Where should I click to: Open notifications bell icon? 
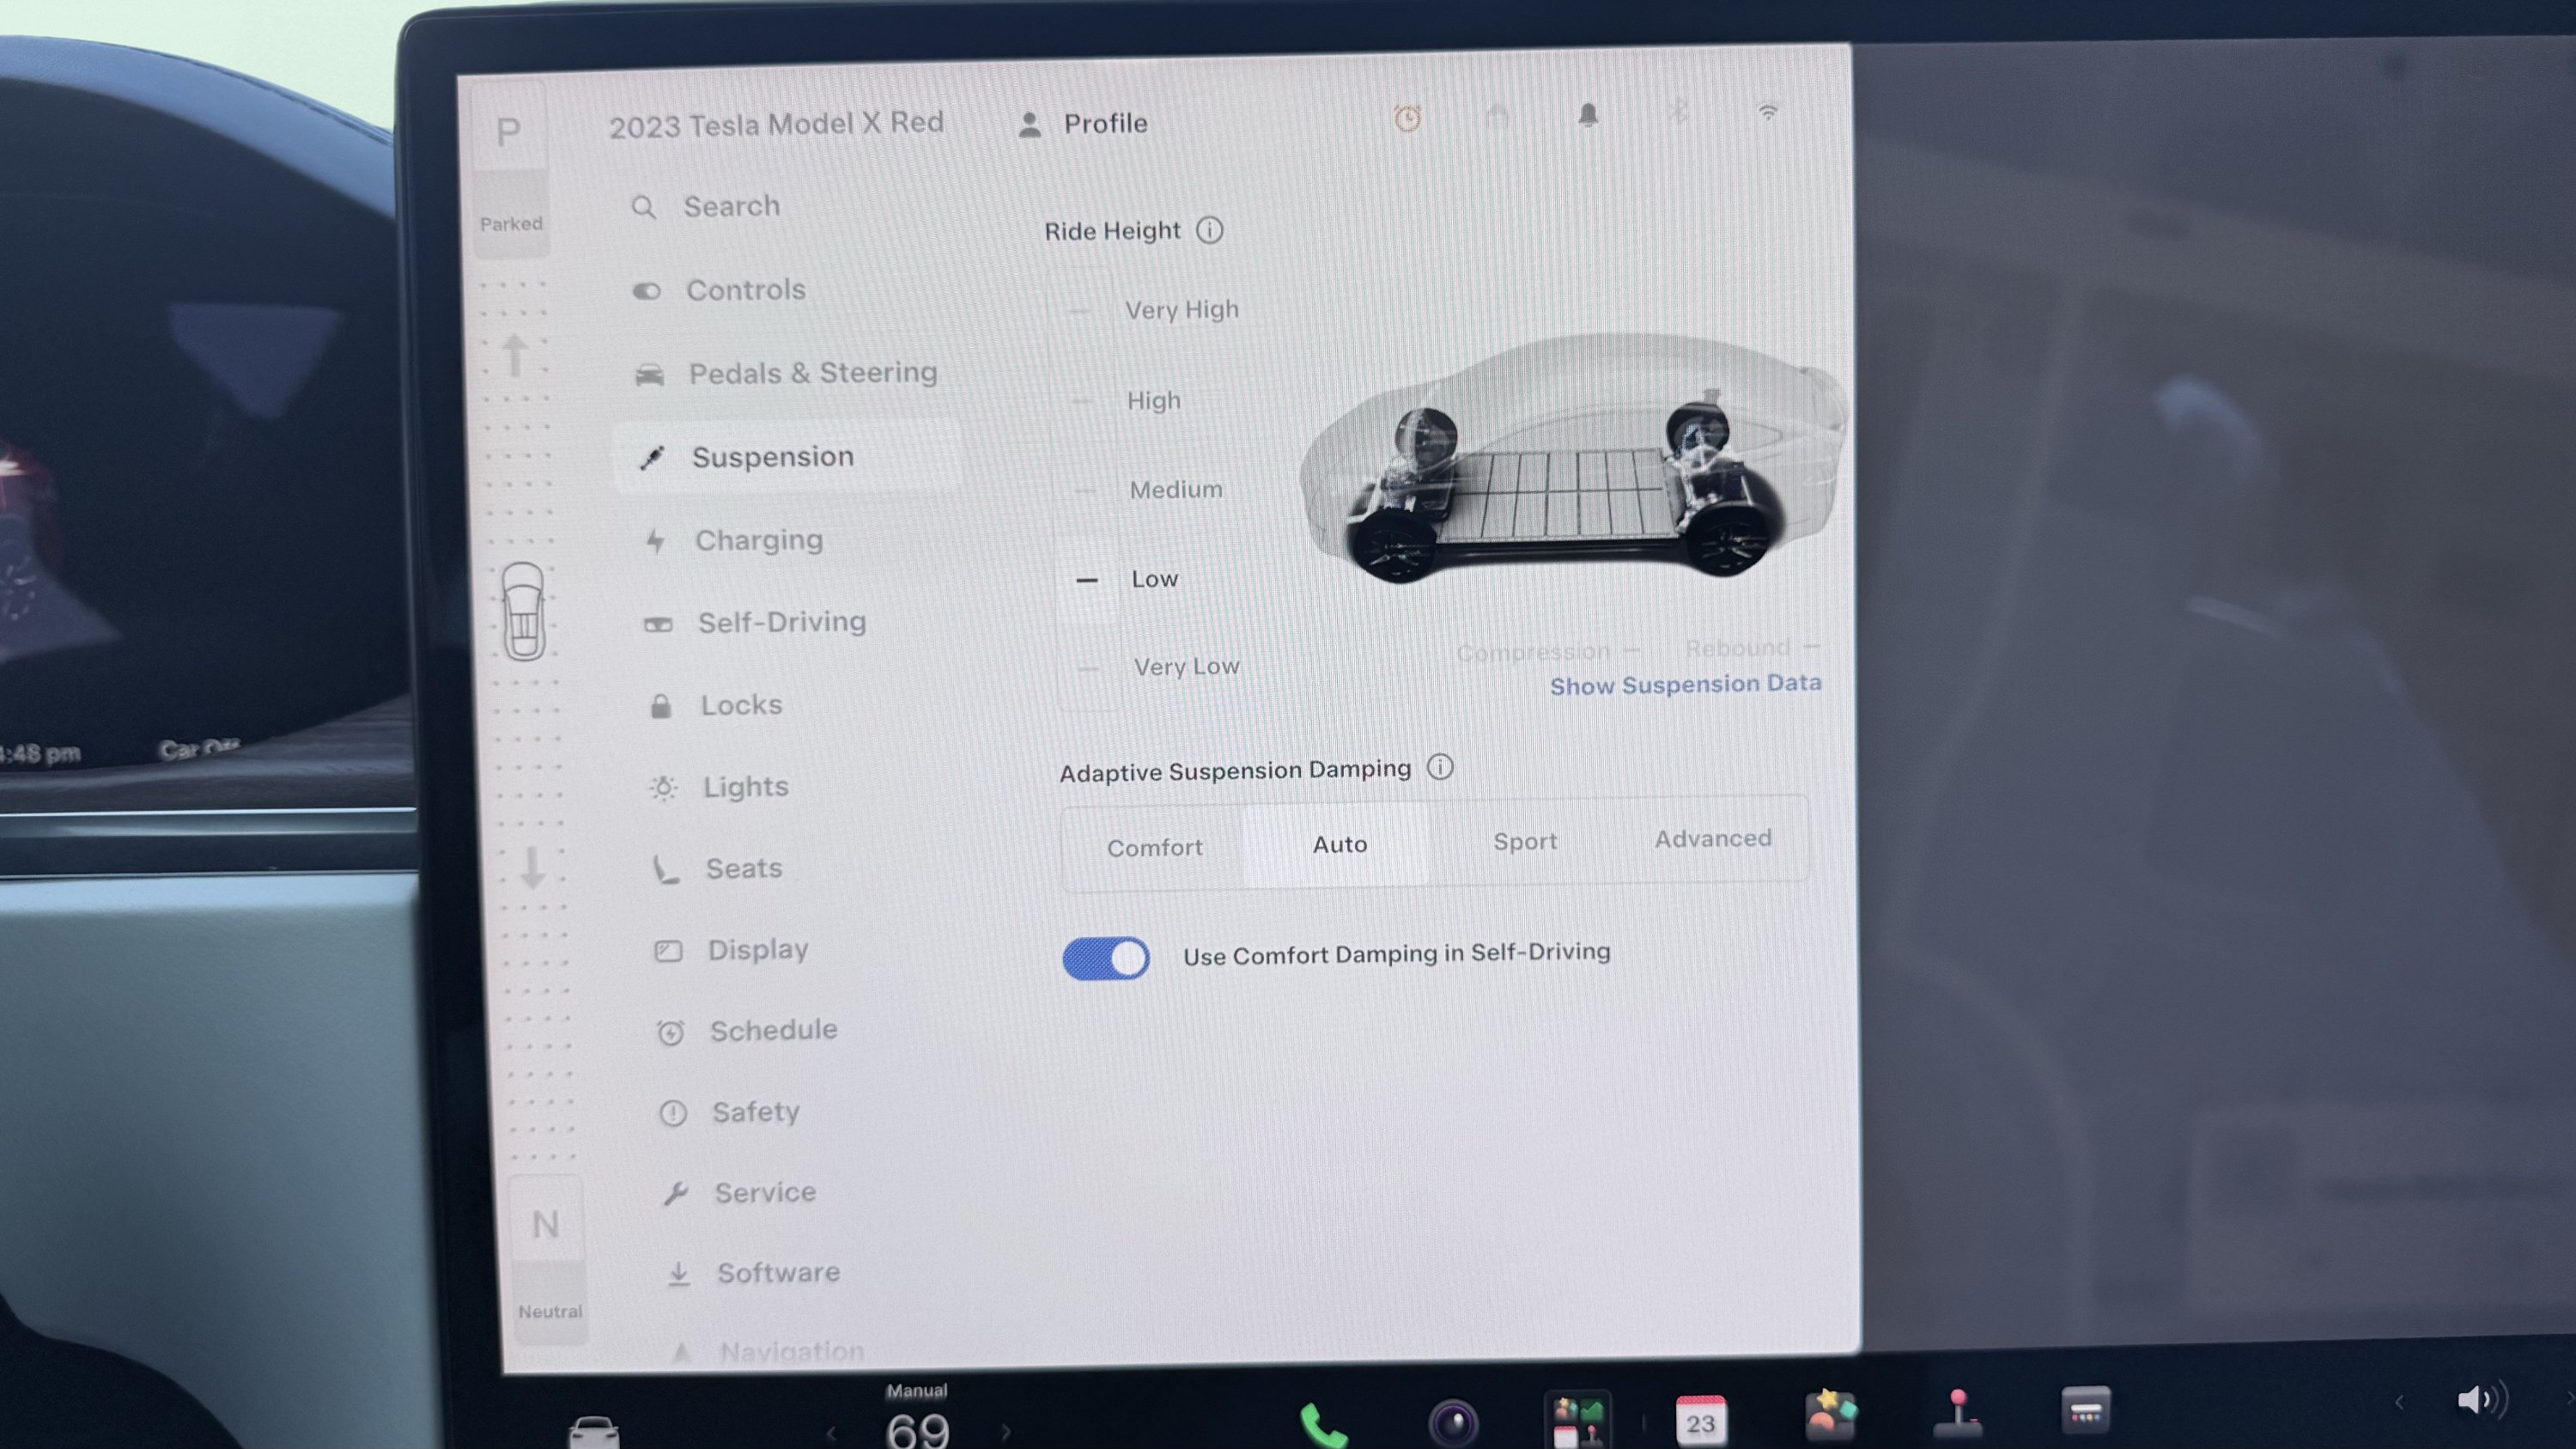click(x=1588, y=115)
